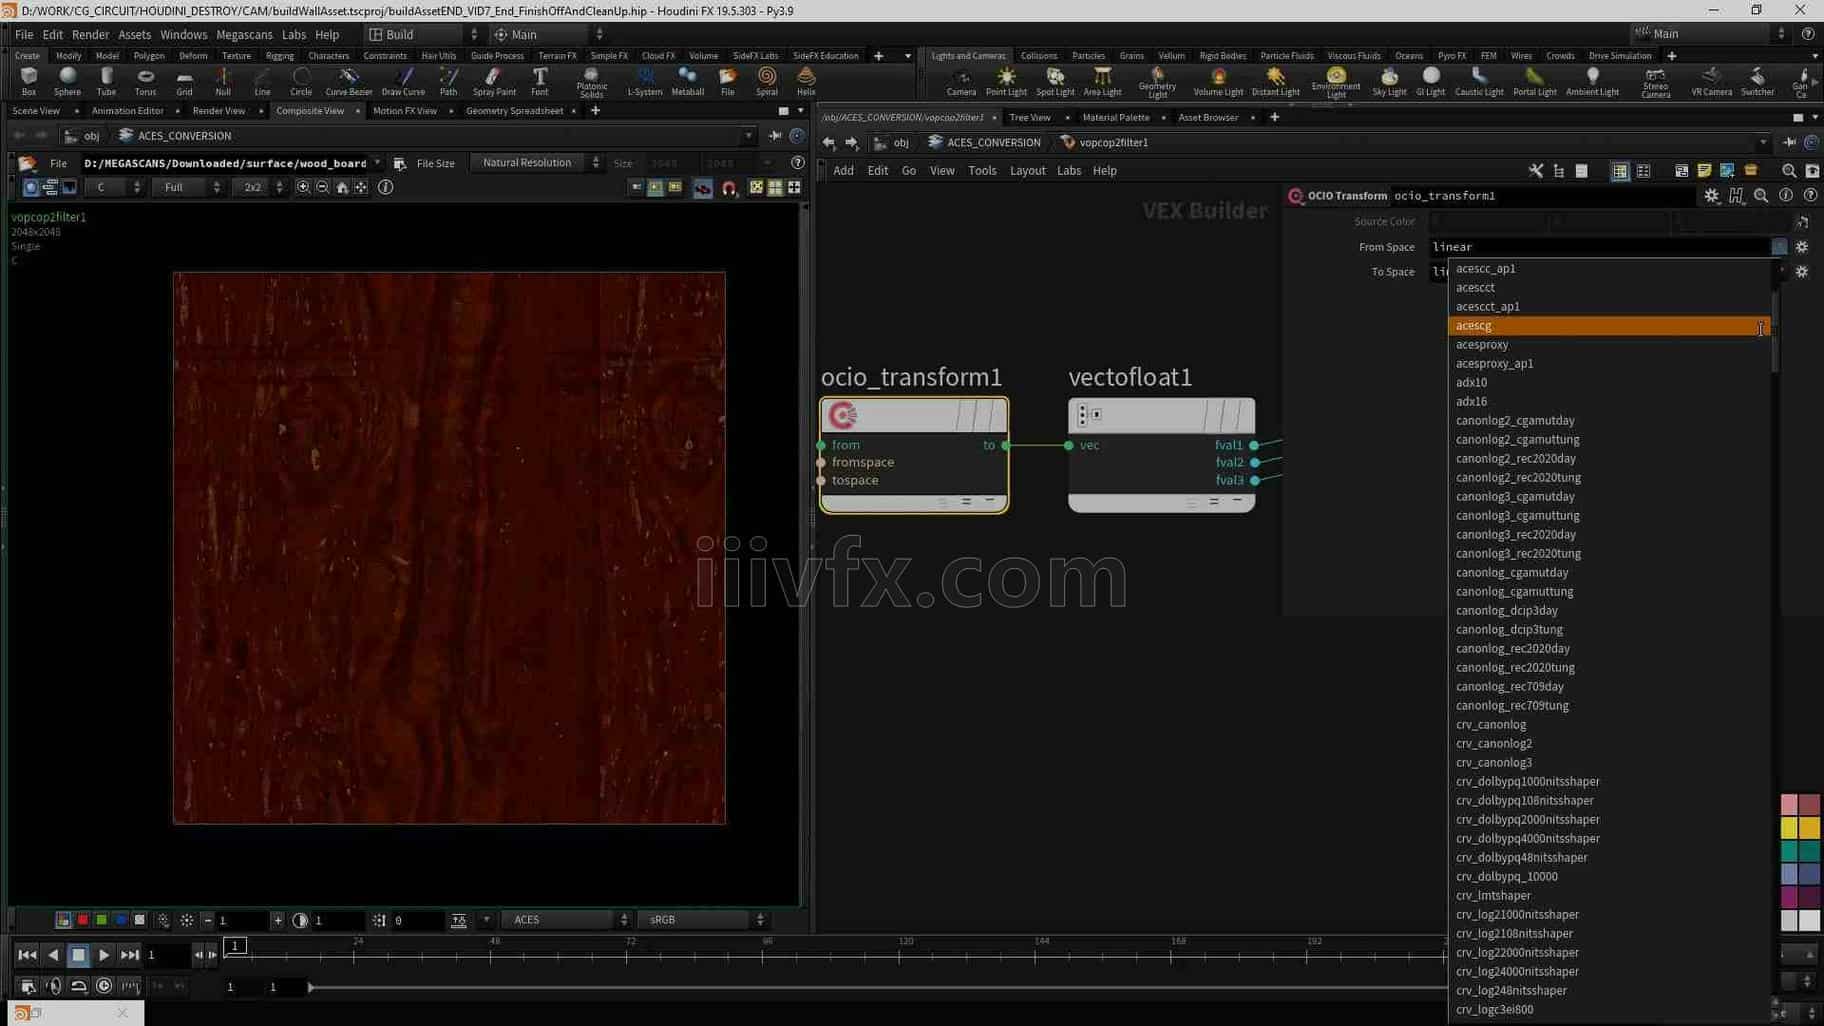Select the Curve Bezier tool
The width and height of the screenshot is (1824, 1026).
pyautogui.click(x=349, y=81)
